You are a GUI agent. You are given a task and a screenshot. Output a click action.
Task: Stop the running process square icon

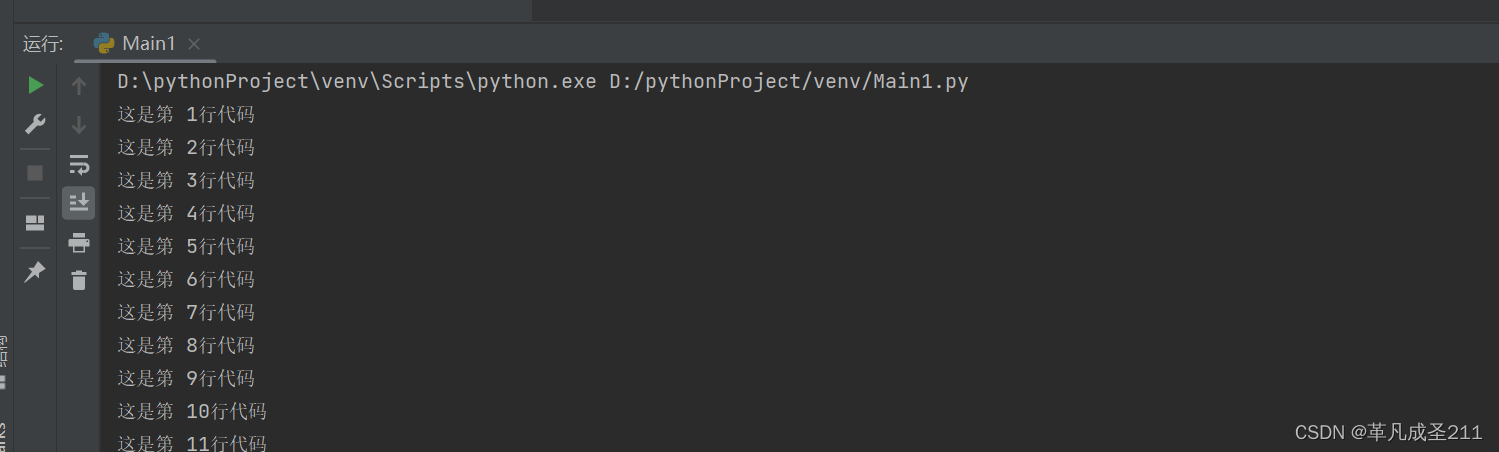tap(35, 173)
